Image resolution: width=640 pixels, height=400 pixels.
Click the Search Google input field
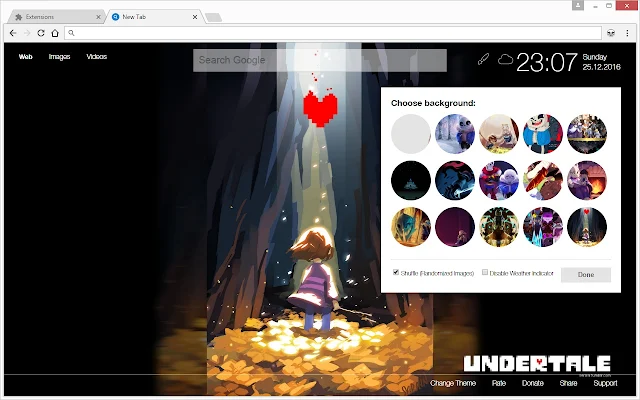pyautogui.click(x=320, y=60)
